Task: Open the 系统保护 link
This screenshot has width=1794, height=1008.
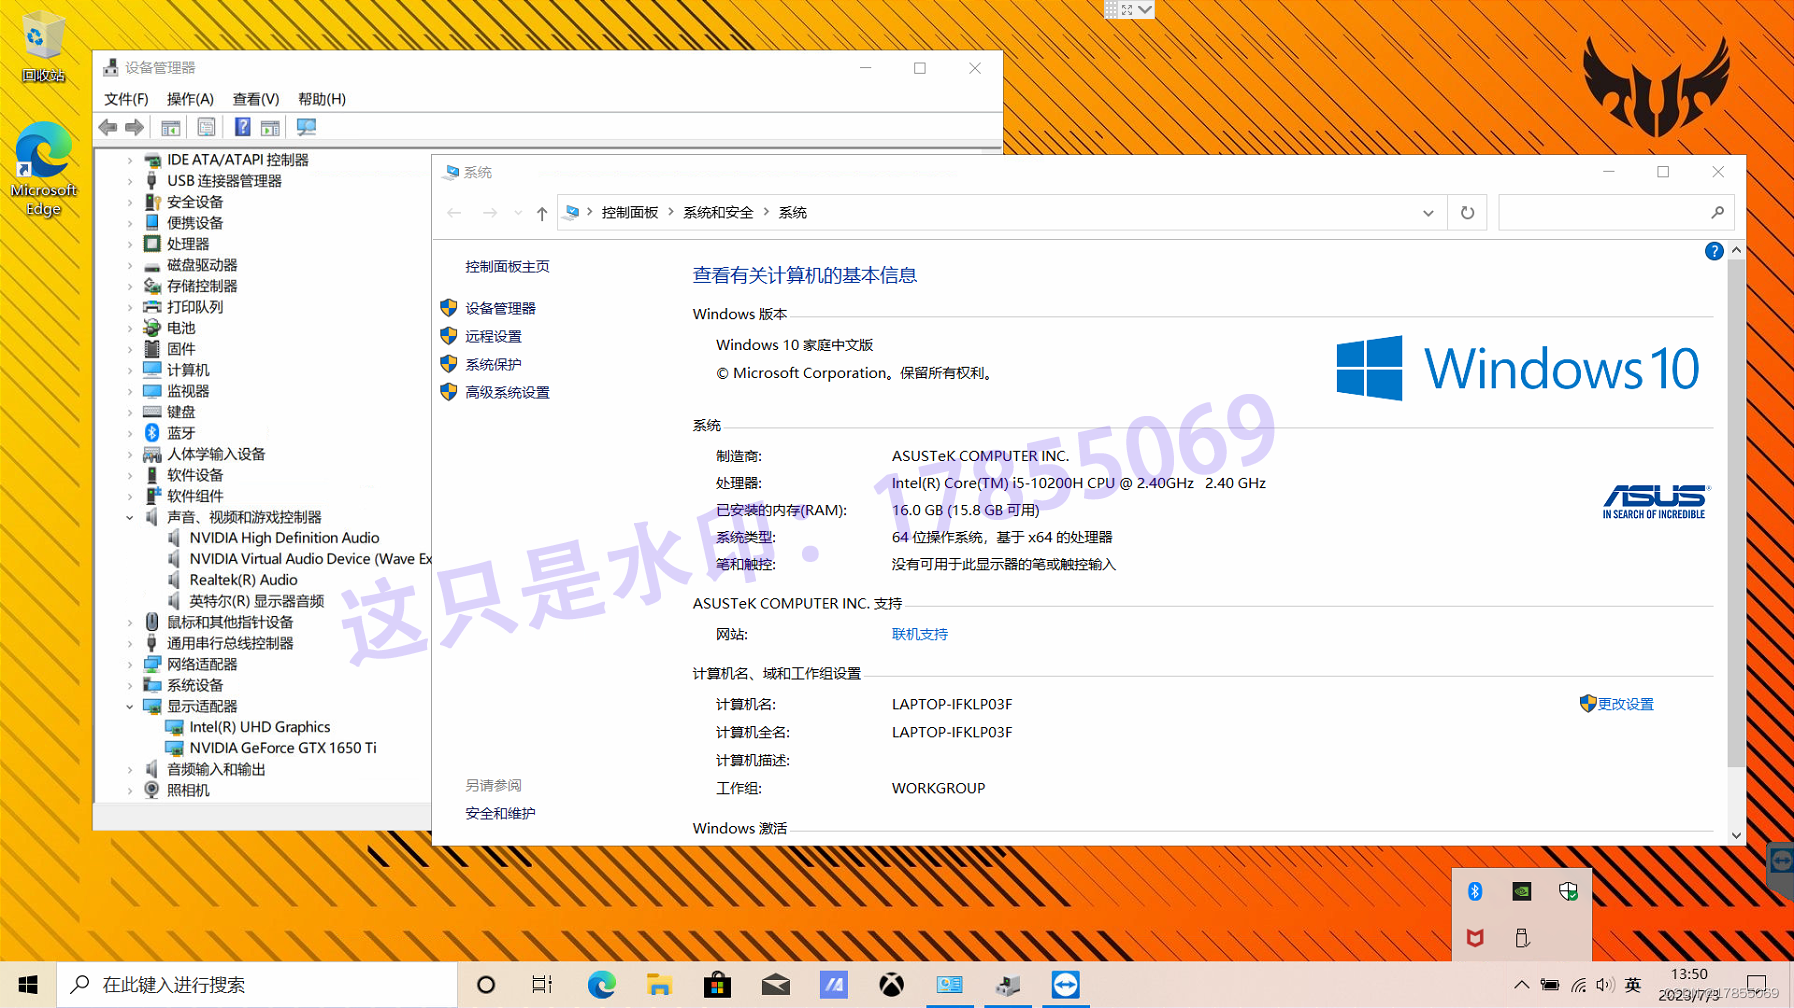Action: tap(493, 364)
